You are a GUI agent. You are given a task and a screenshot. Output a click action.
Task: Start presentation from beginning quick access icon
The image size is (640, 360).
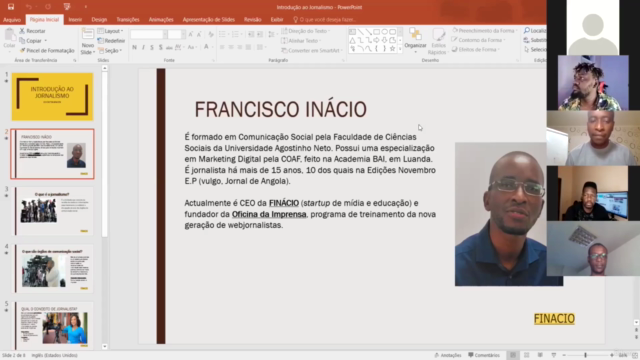[67, 7]
